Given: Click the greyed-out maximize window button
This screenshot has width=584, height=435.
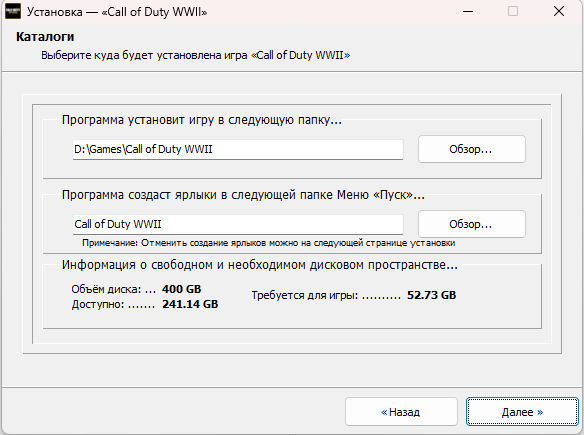Looking at the screenshot, I should coord(513,12).
